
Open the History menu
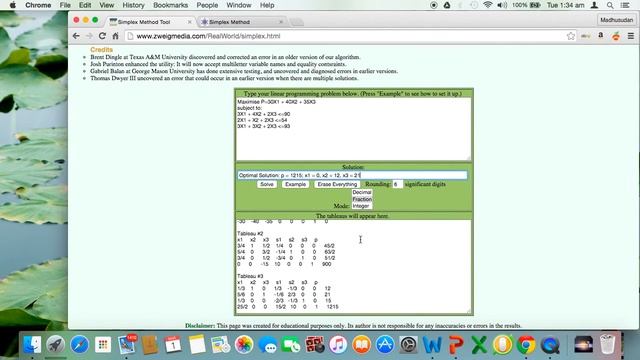(133, 5)
